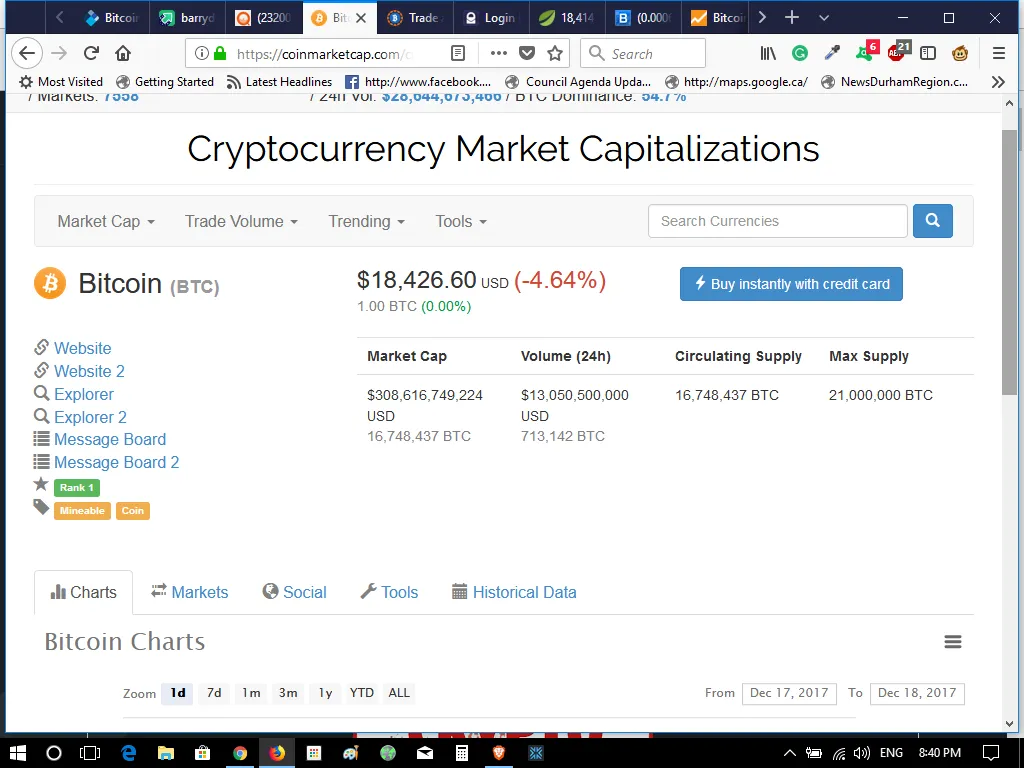Open the Facebook bookmark
This screenshot has width=1024, height=768.
coord(418,82)
